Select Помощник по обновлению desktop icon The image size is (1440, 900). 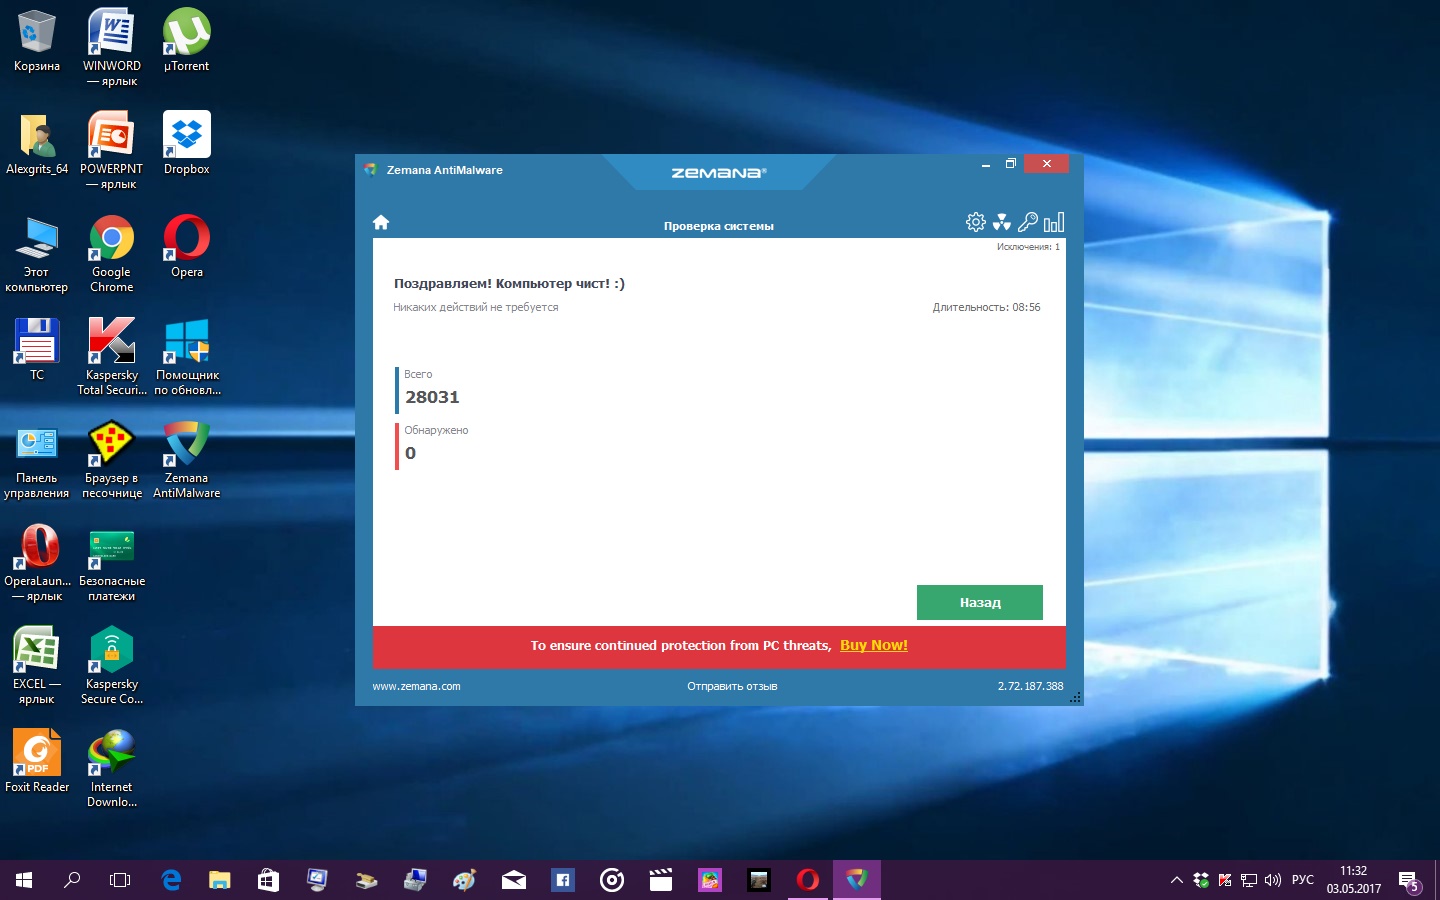click(x=187, y=357)
